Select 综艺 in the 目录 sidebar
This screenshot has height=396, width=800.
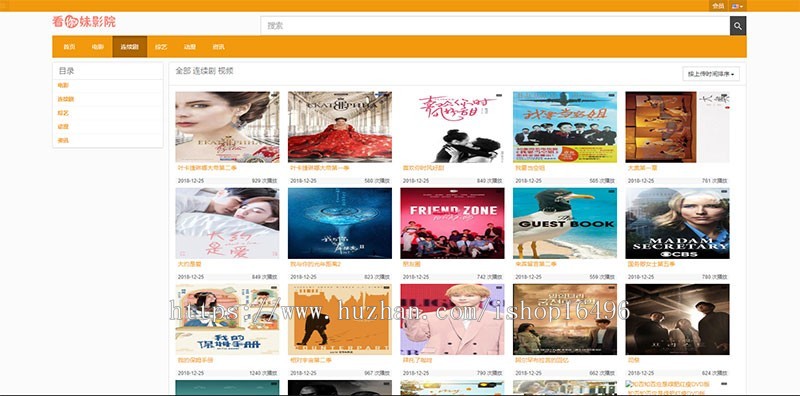pos(63,113)
